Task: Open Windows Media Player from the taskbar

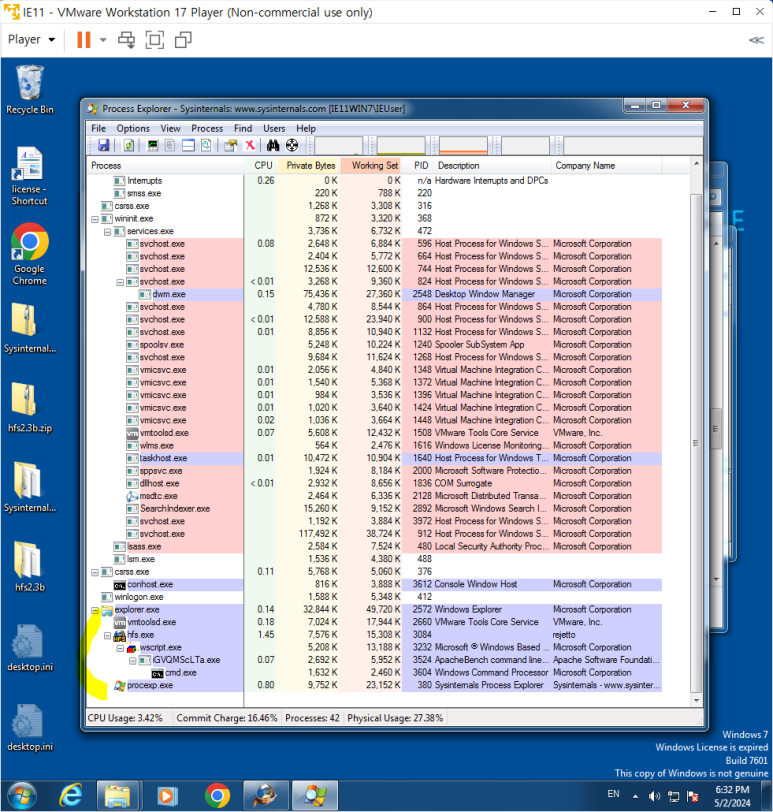Action: point(167,795)
